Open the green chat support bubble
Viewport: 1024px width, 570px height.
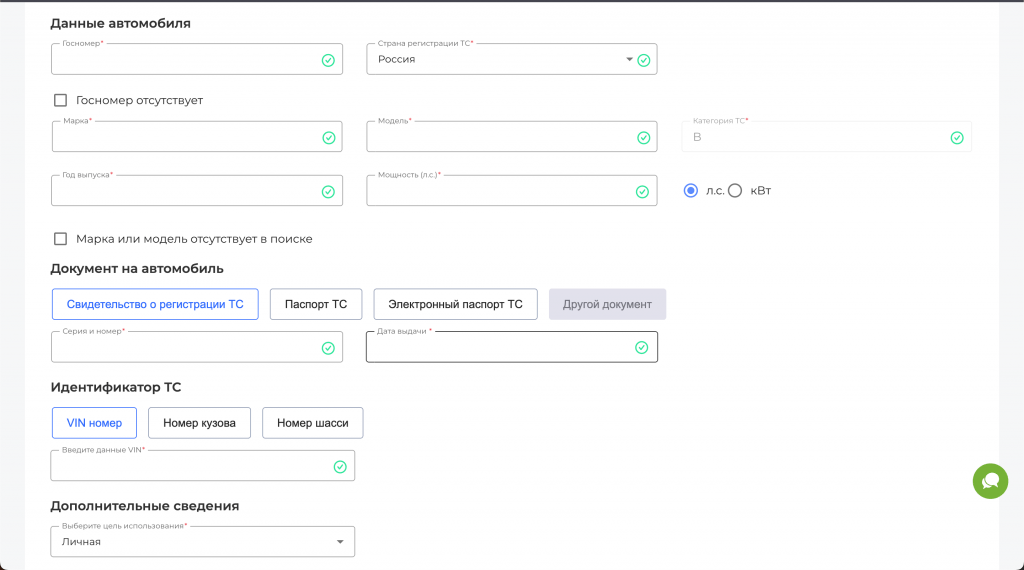coord(990,481)
